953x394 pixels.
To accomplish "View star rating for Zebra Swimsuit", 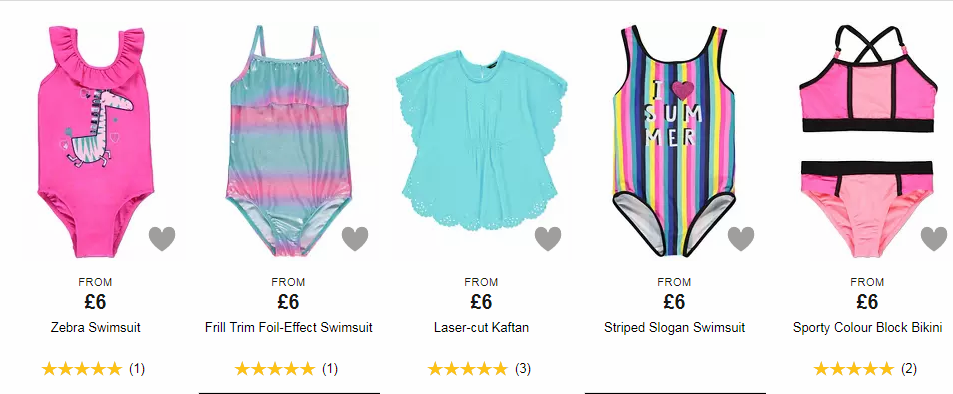I will click(81, 368).
